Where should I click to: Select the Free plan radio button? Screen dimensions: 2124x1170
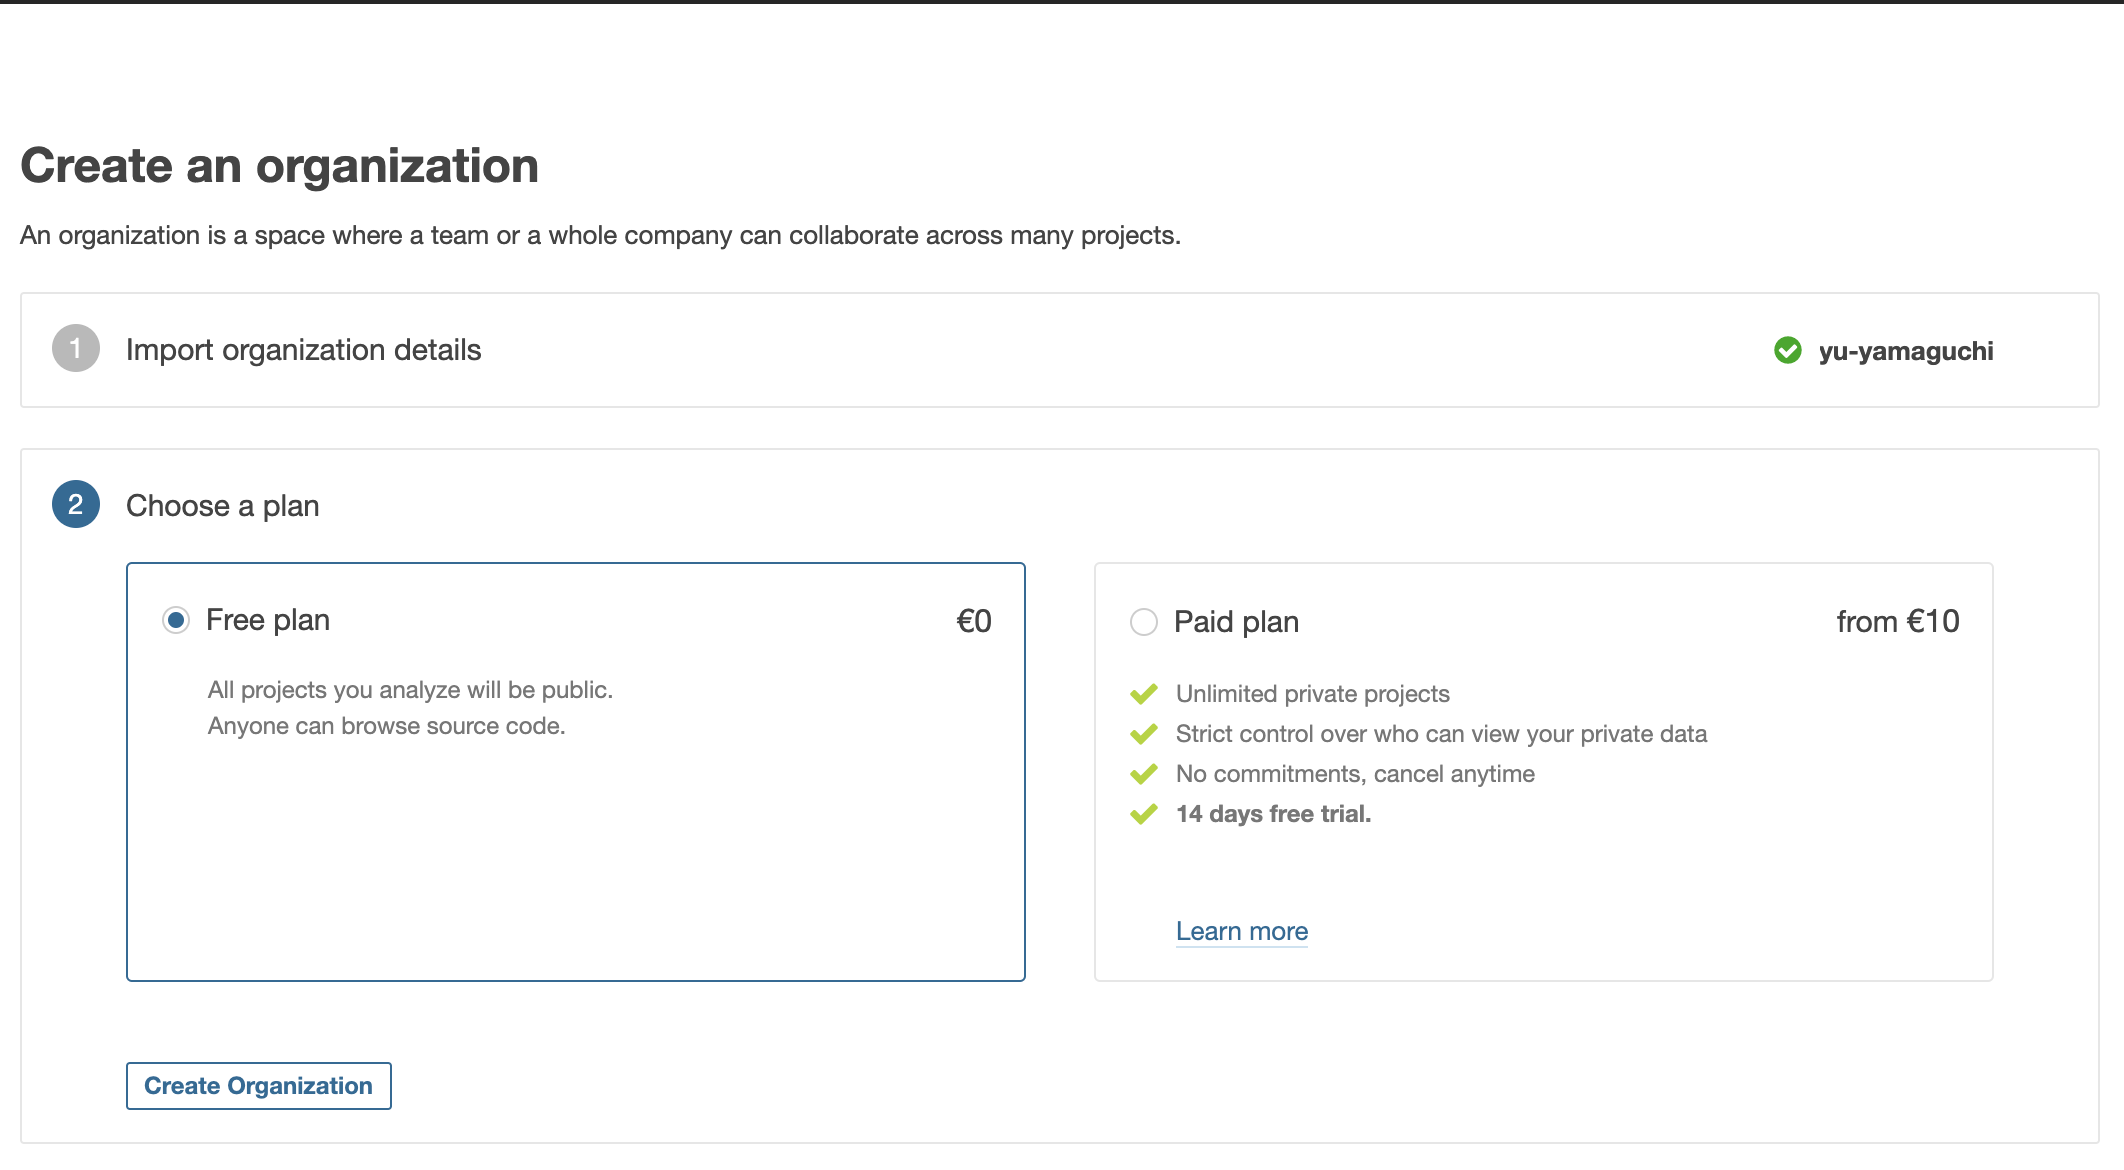(174, 620)
